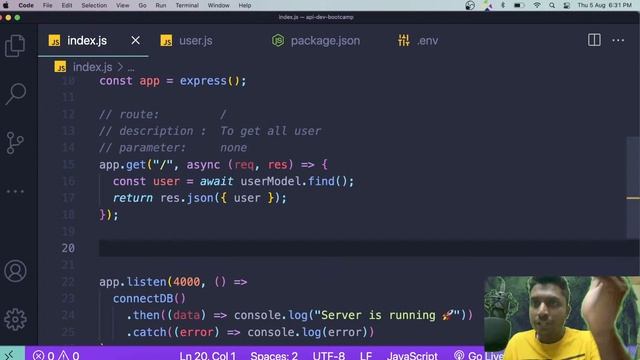
Task: Split the editor to the right
Action: coord(594,40)
